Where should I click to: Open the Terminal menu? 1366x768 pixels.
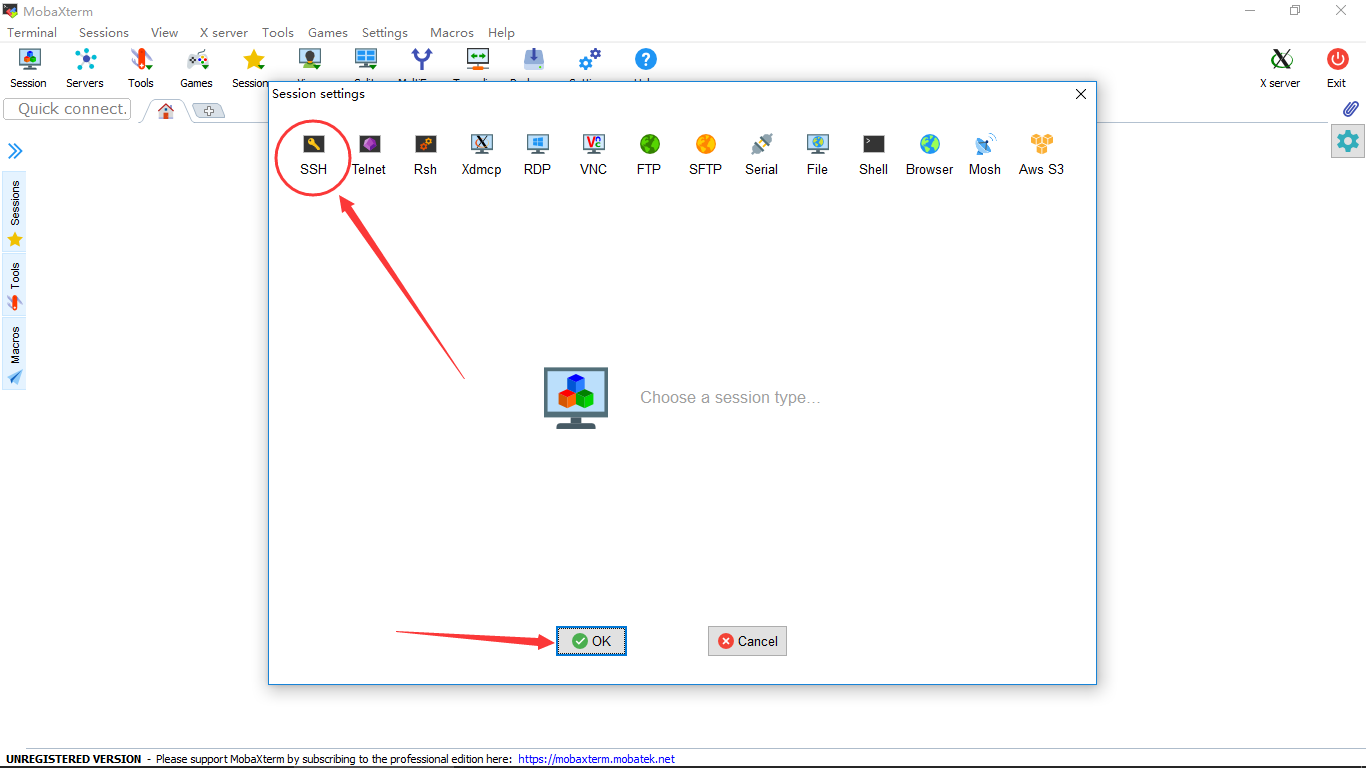tap(32, 32)
